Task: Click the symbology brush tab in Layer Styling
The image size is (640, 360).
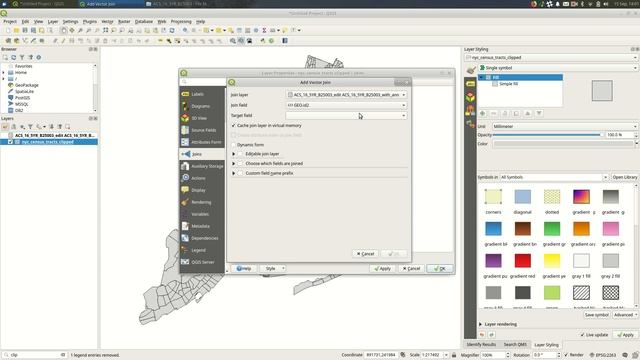Action: pyautogui.click(x=471, y=70)
